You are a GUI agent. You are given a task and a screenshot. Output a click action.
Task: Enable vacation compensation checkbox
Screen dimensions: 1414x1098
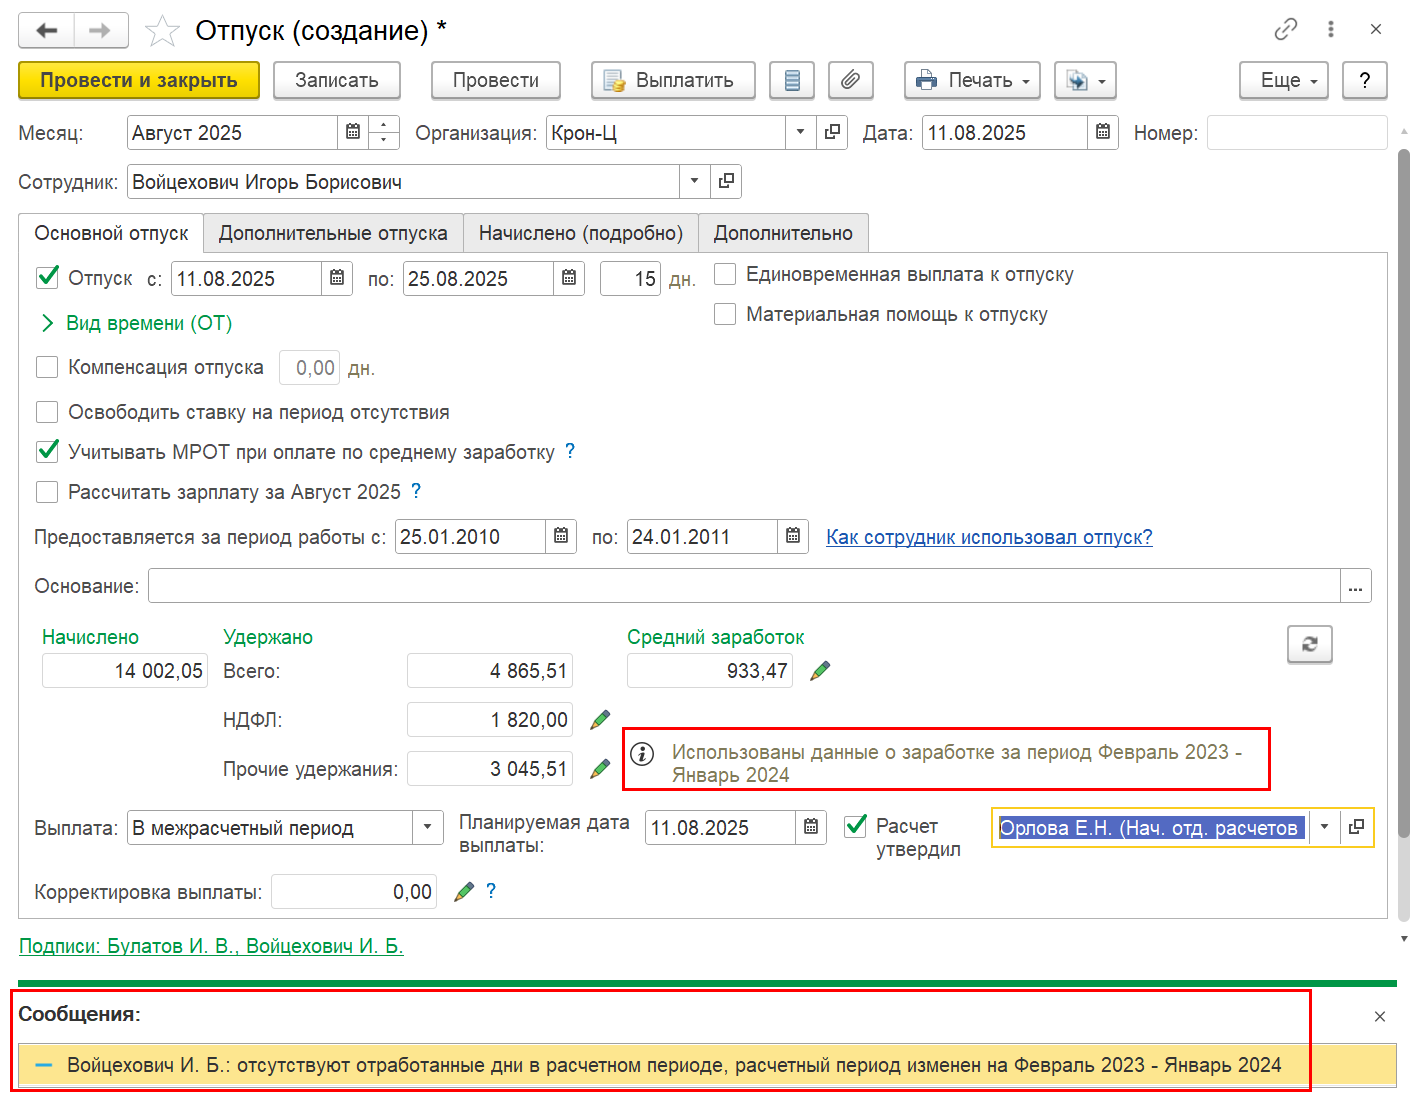pos(47,367)
